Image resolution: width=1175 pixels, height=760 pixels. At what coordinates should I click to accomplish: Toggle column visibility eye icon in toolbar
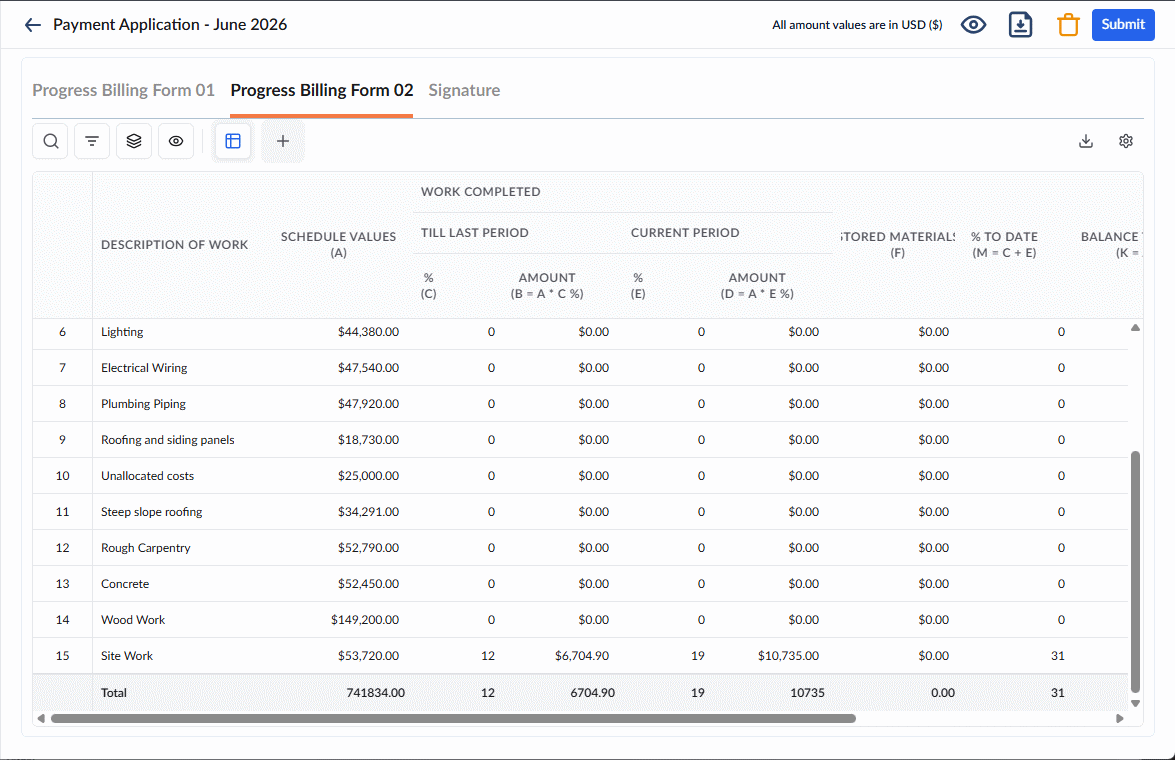[x=176, y=141]
